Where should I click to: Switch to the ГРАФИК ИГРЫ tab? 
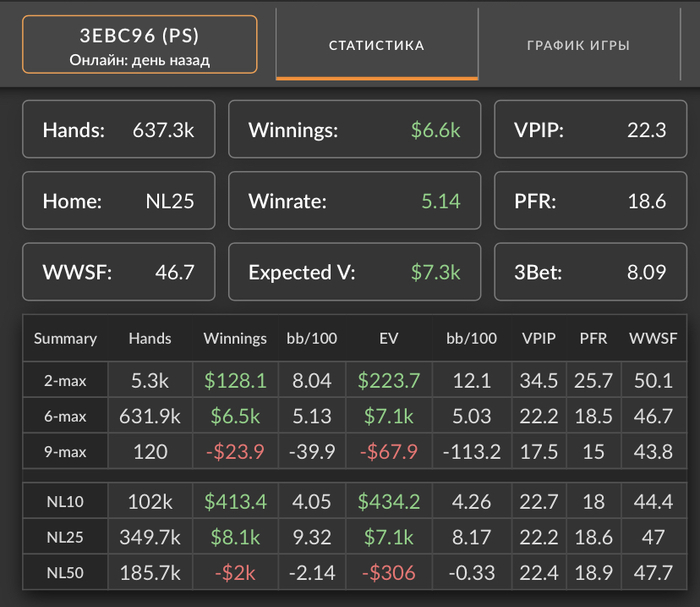579,45
